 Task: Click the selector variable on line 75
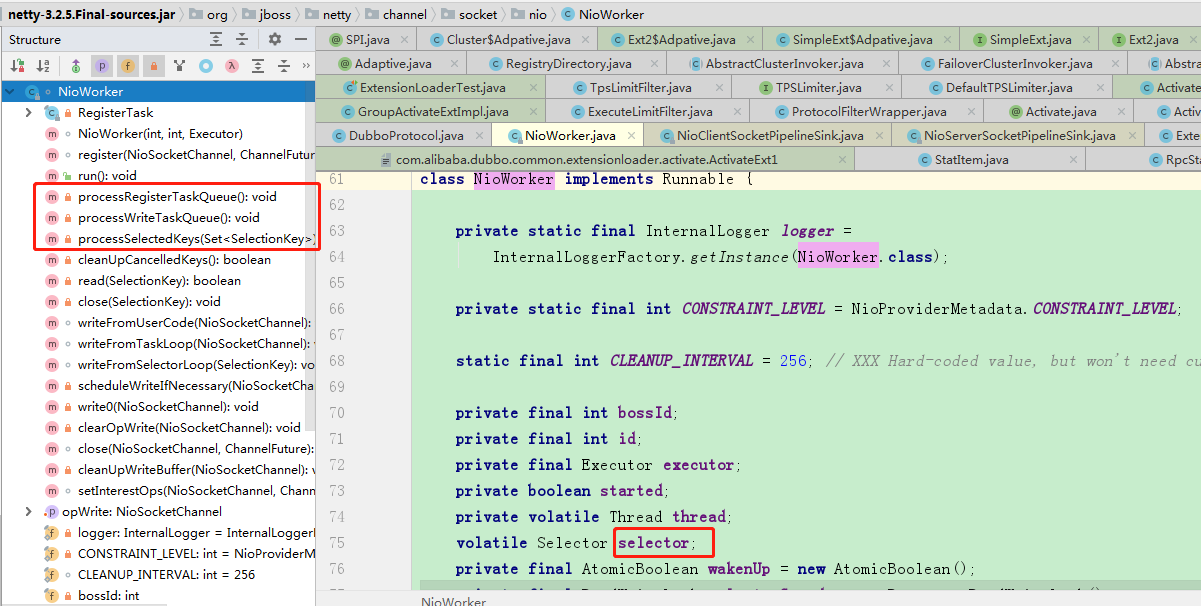(653, 542)
